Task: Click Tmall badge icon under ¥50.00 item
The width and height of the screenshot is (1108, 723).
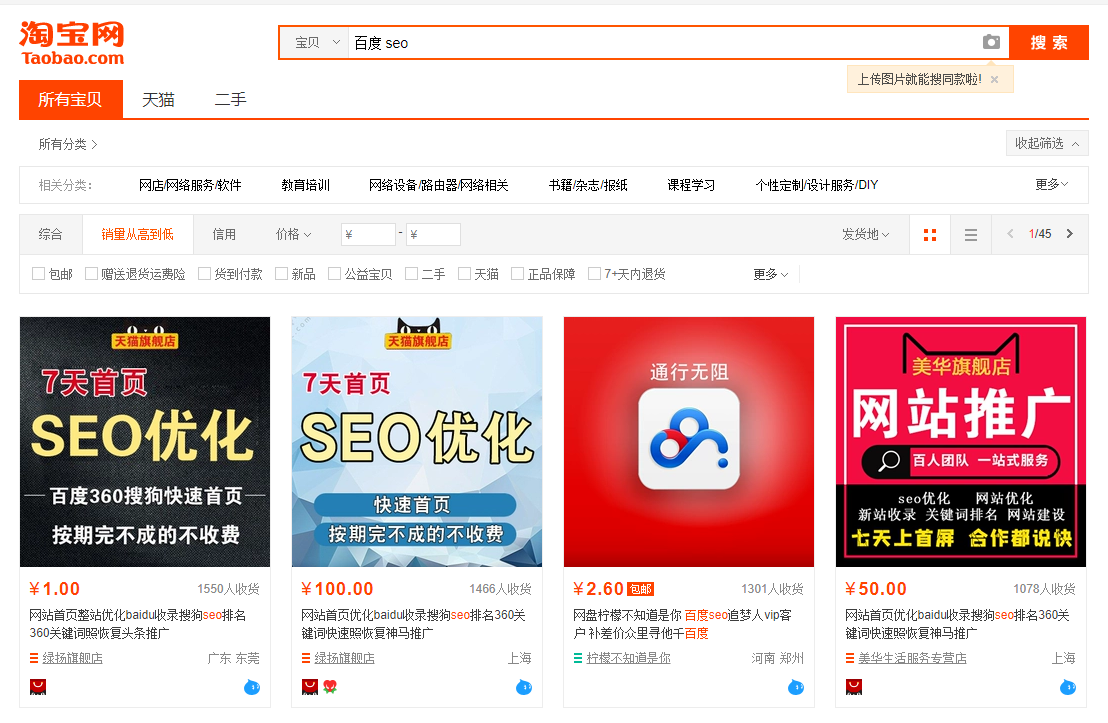Action: pos(854,686)
